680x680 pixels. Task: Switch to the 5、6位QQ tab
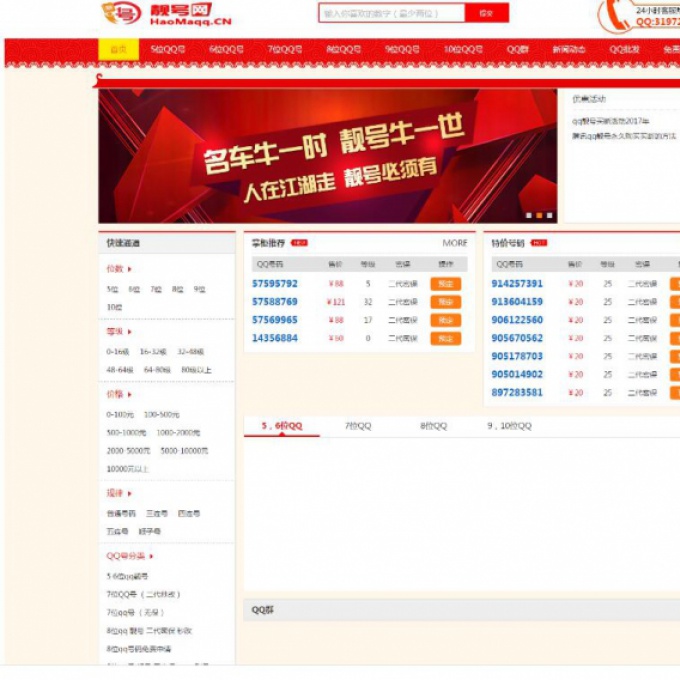pyautogui.click(x=282, y=426)
